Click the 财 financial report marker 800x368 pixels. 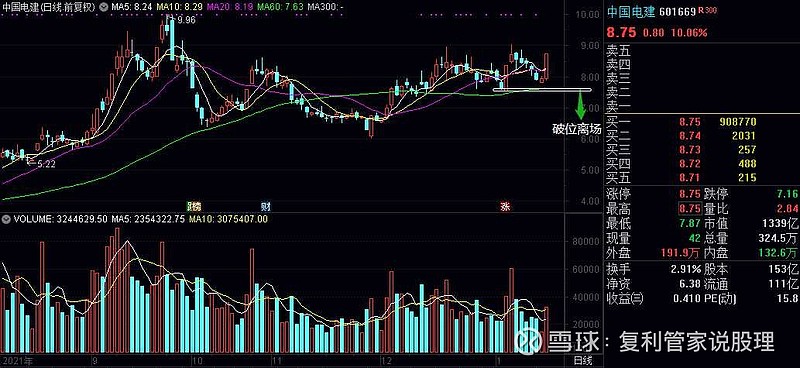pyautogui.click(x=265, y=207)
